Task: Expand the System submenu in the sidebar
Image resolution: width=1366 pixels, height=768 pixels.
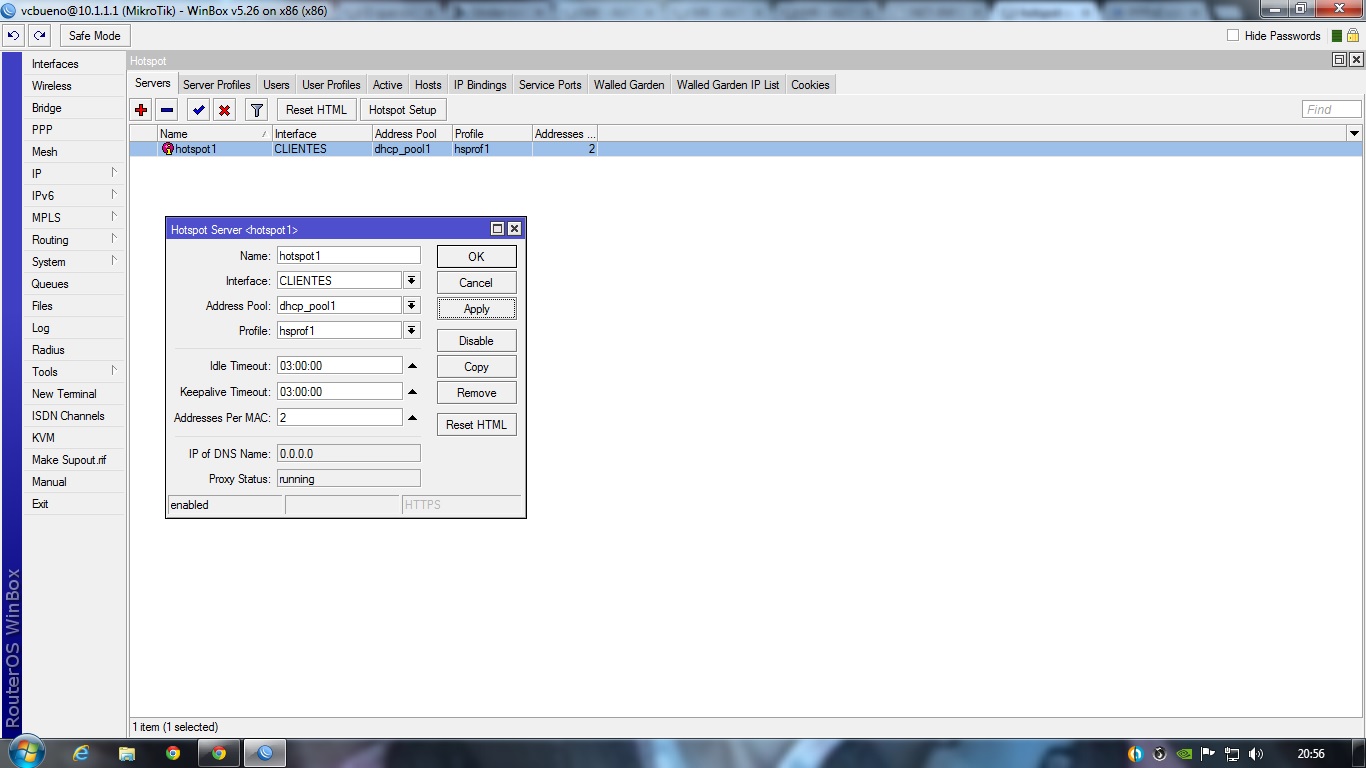Action: point(74,262)
